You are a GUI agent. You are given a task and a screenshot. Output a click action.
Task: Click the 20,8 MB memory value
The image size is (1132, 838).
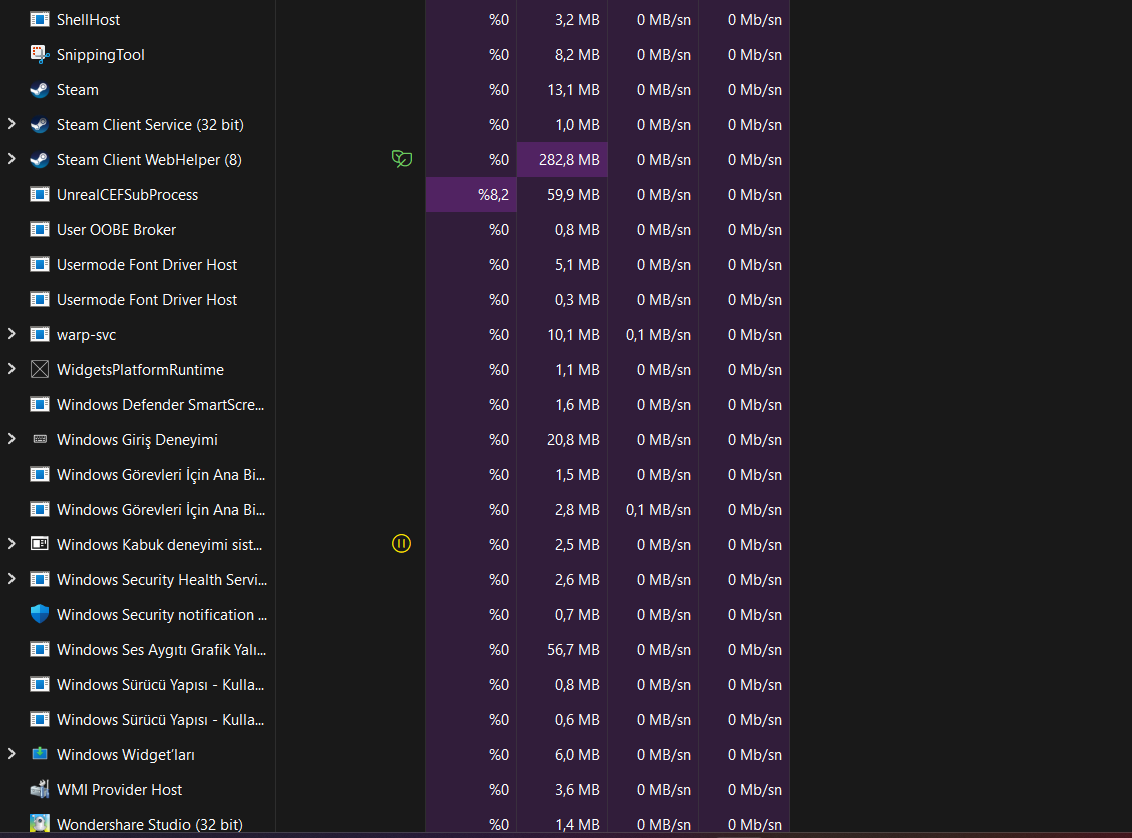[x=573, y=440]
